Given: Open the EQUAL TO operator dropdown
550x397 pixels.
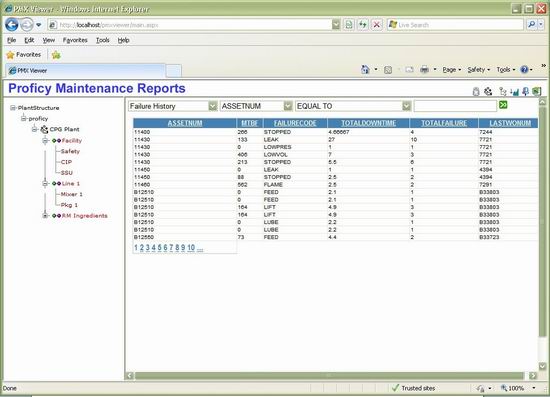Looking at the screenshot, I should coord(406,106).
